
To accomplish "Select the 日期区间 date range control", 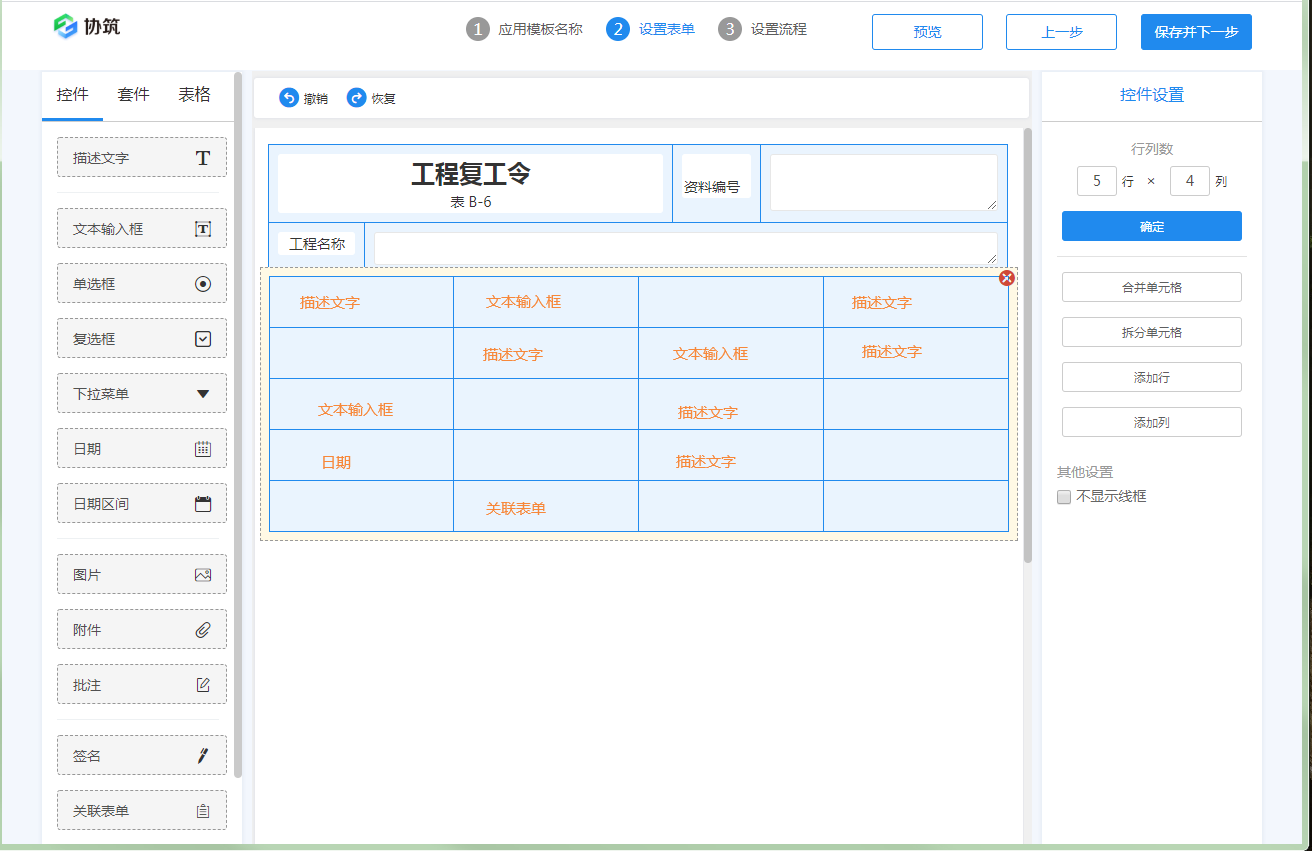I will coord(141,503).
